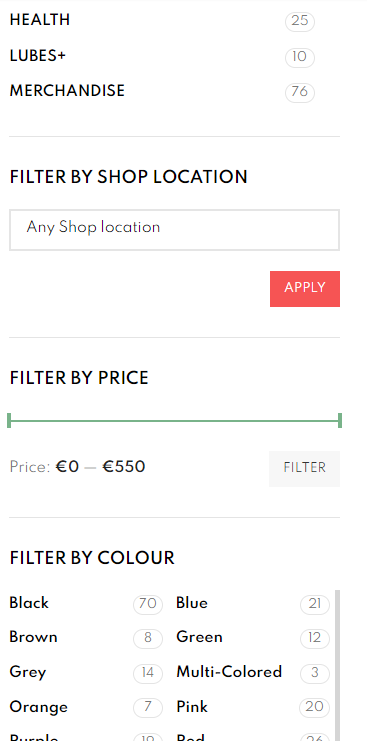Click the colour list scrollbar
367x741 pixels.
click(x=337, y=665)
